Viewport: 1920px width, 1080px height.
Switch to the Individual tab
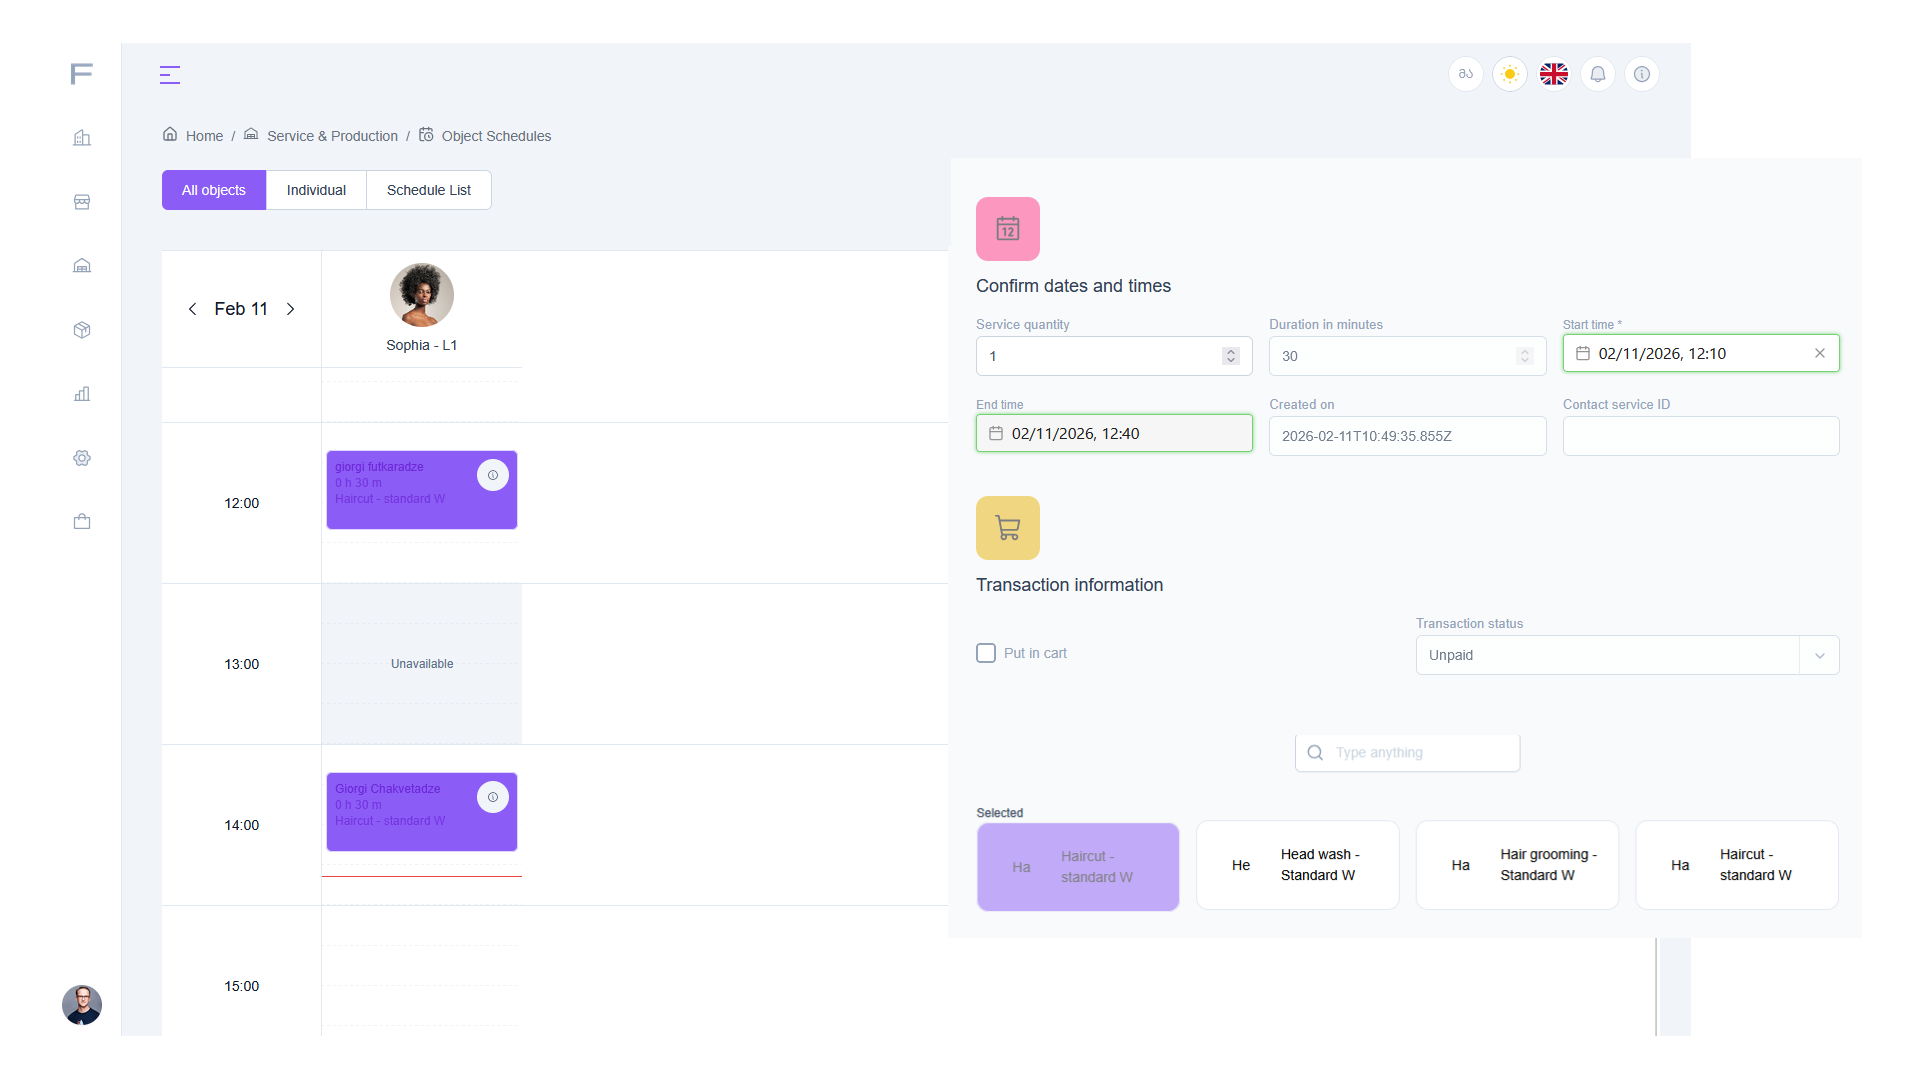click(x=316, y=190)
